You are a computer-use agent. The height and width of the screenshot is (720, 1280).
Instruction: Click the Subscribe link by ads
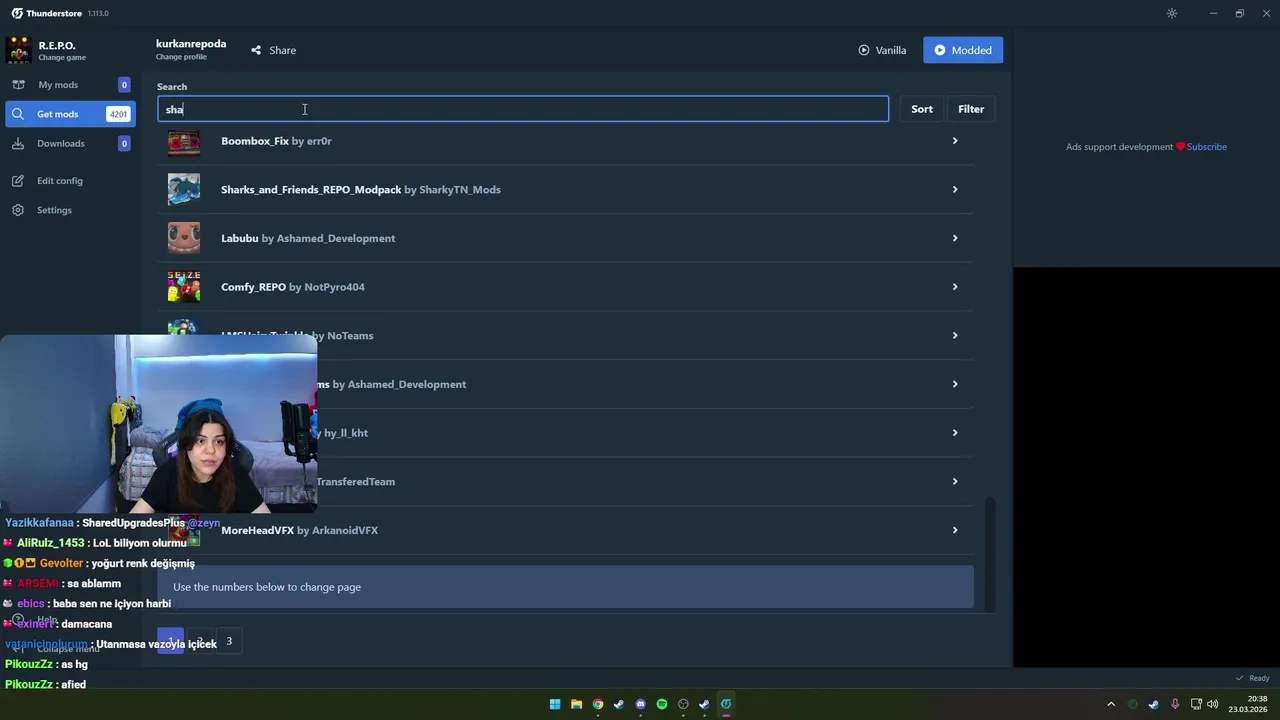pos(1207,147)
